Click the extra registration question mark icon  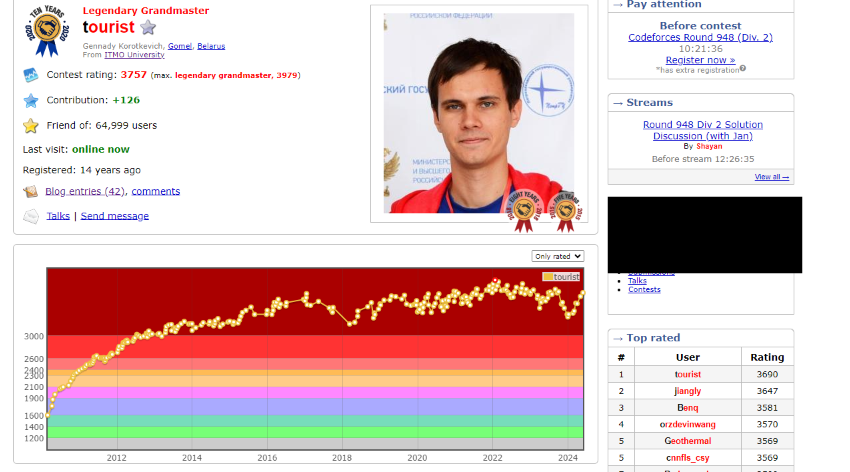(x=743, y=68)
